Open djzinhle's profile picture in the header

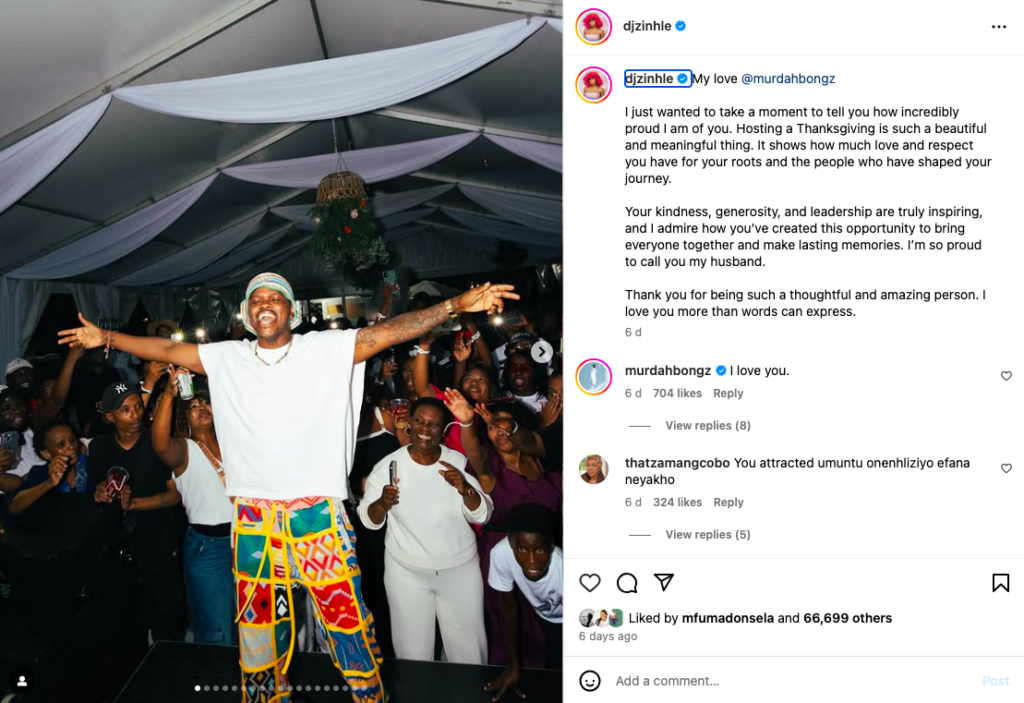point(594,27)
